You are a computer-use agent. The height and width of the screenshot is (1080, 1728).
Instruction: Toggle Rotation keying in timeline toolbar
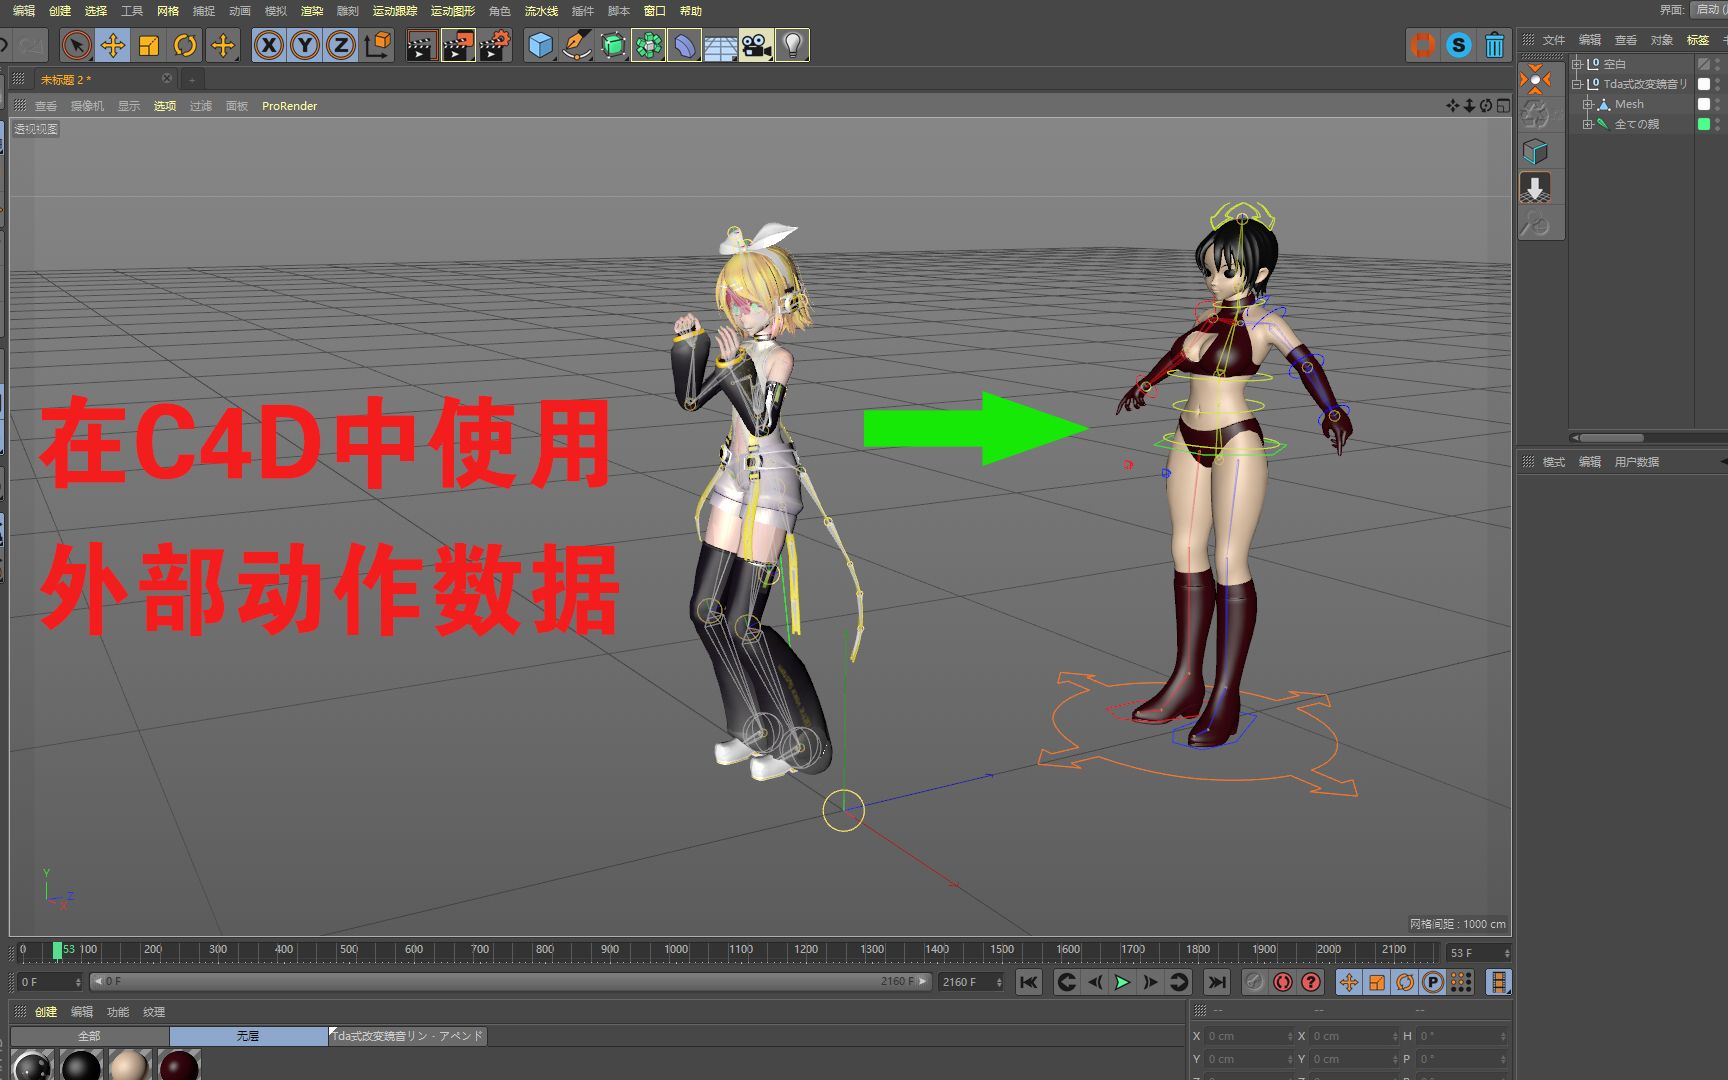(1405, 982)
